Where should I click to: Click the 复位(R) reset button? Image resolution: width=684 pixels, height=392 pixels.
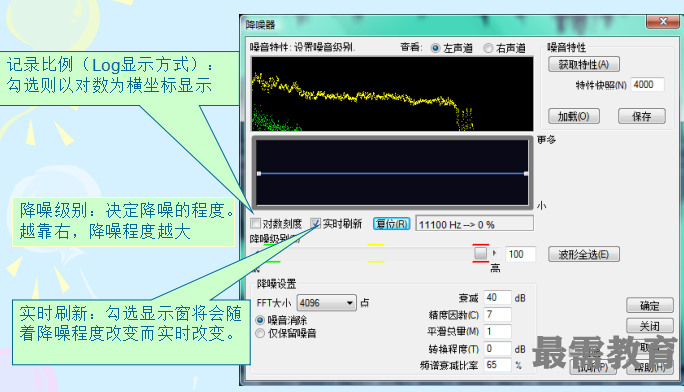(x=391, y=224)
